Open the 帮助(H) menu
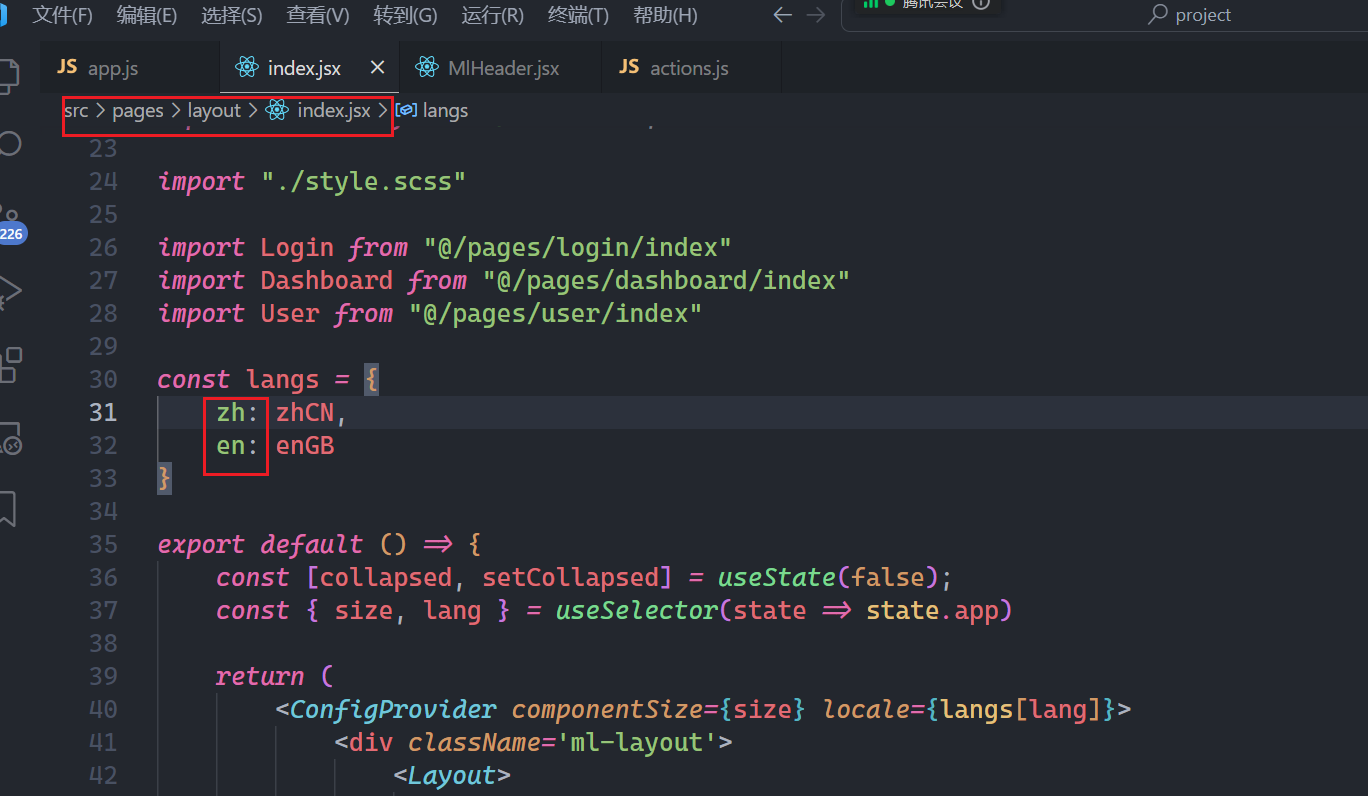The height and width of the screenshot is (796, 1368). coord(665,15)
